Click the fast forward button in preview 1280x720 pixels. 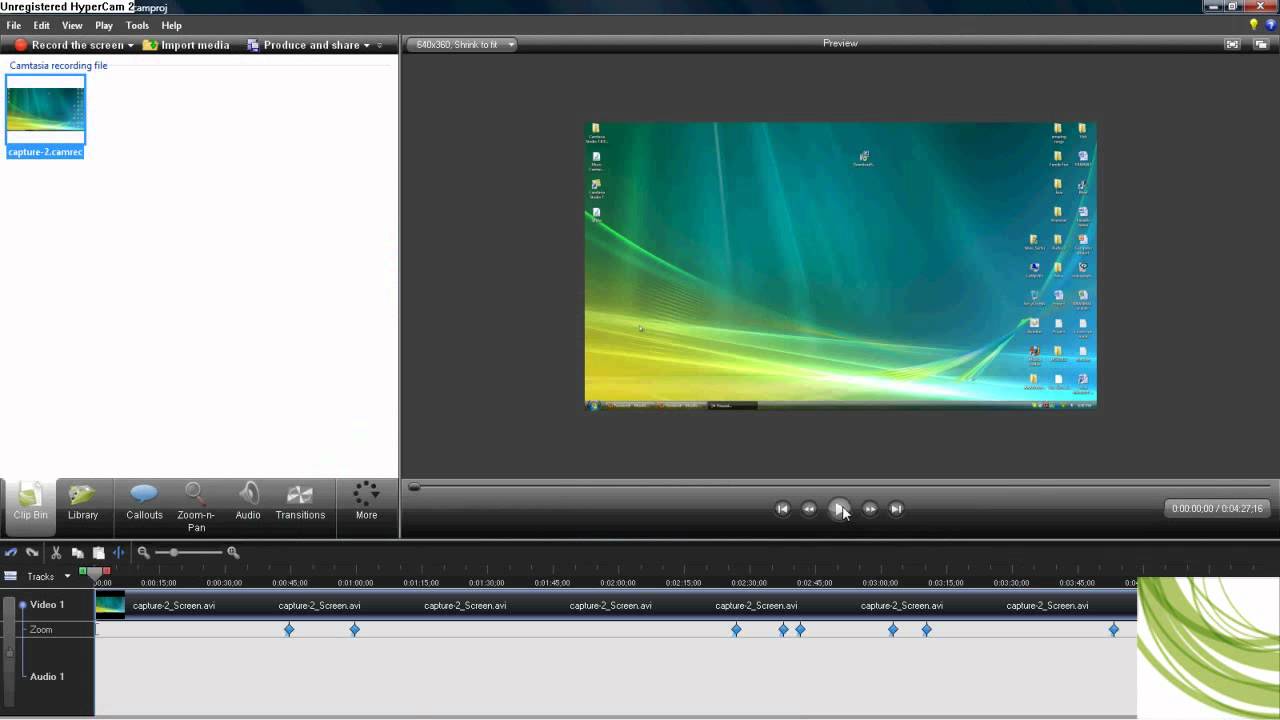tap(870, 508)
